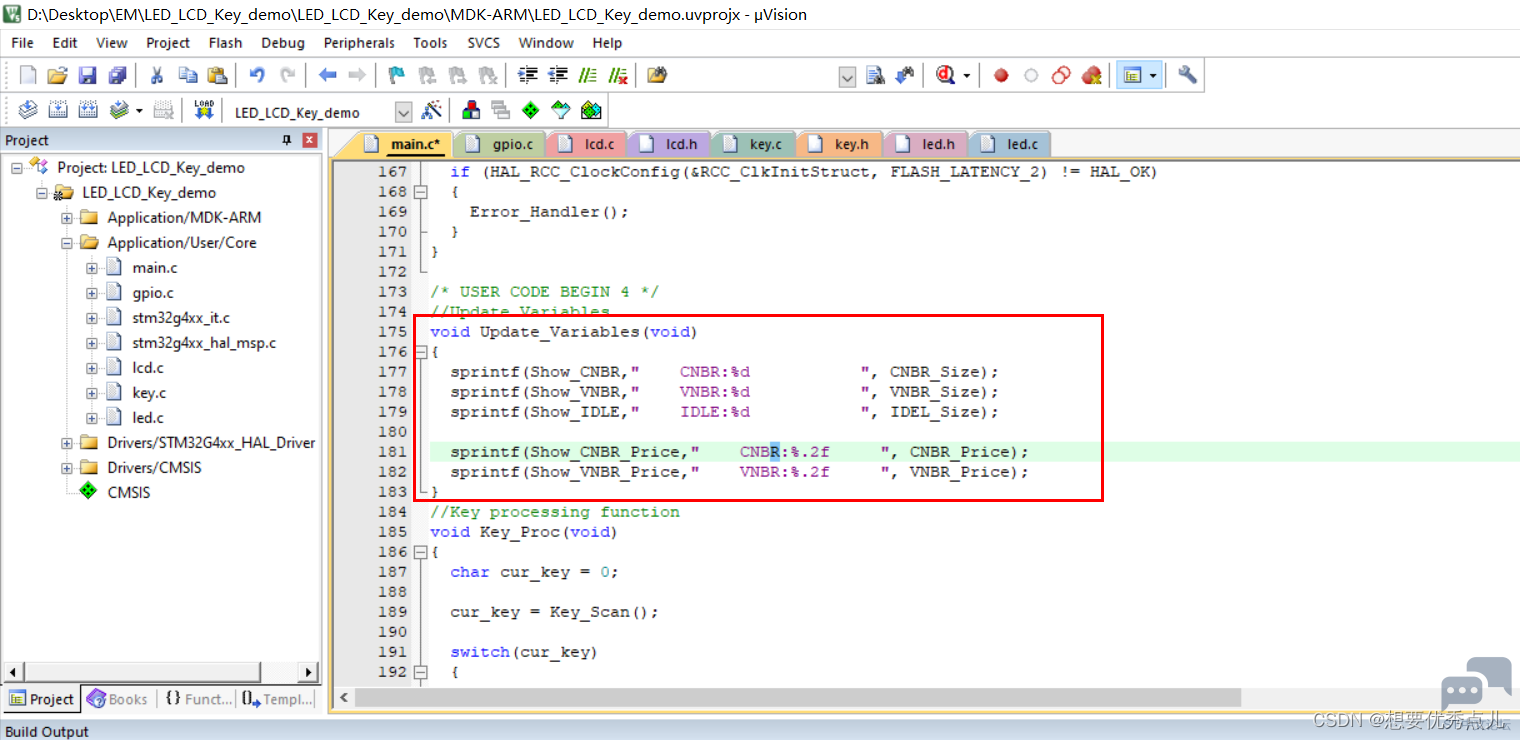Click the editor horizontal scrollbar
The width and height of the screenshot is (1520, 740).
pyautogui.click(x=798, y=697)
